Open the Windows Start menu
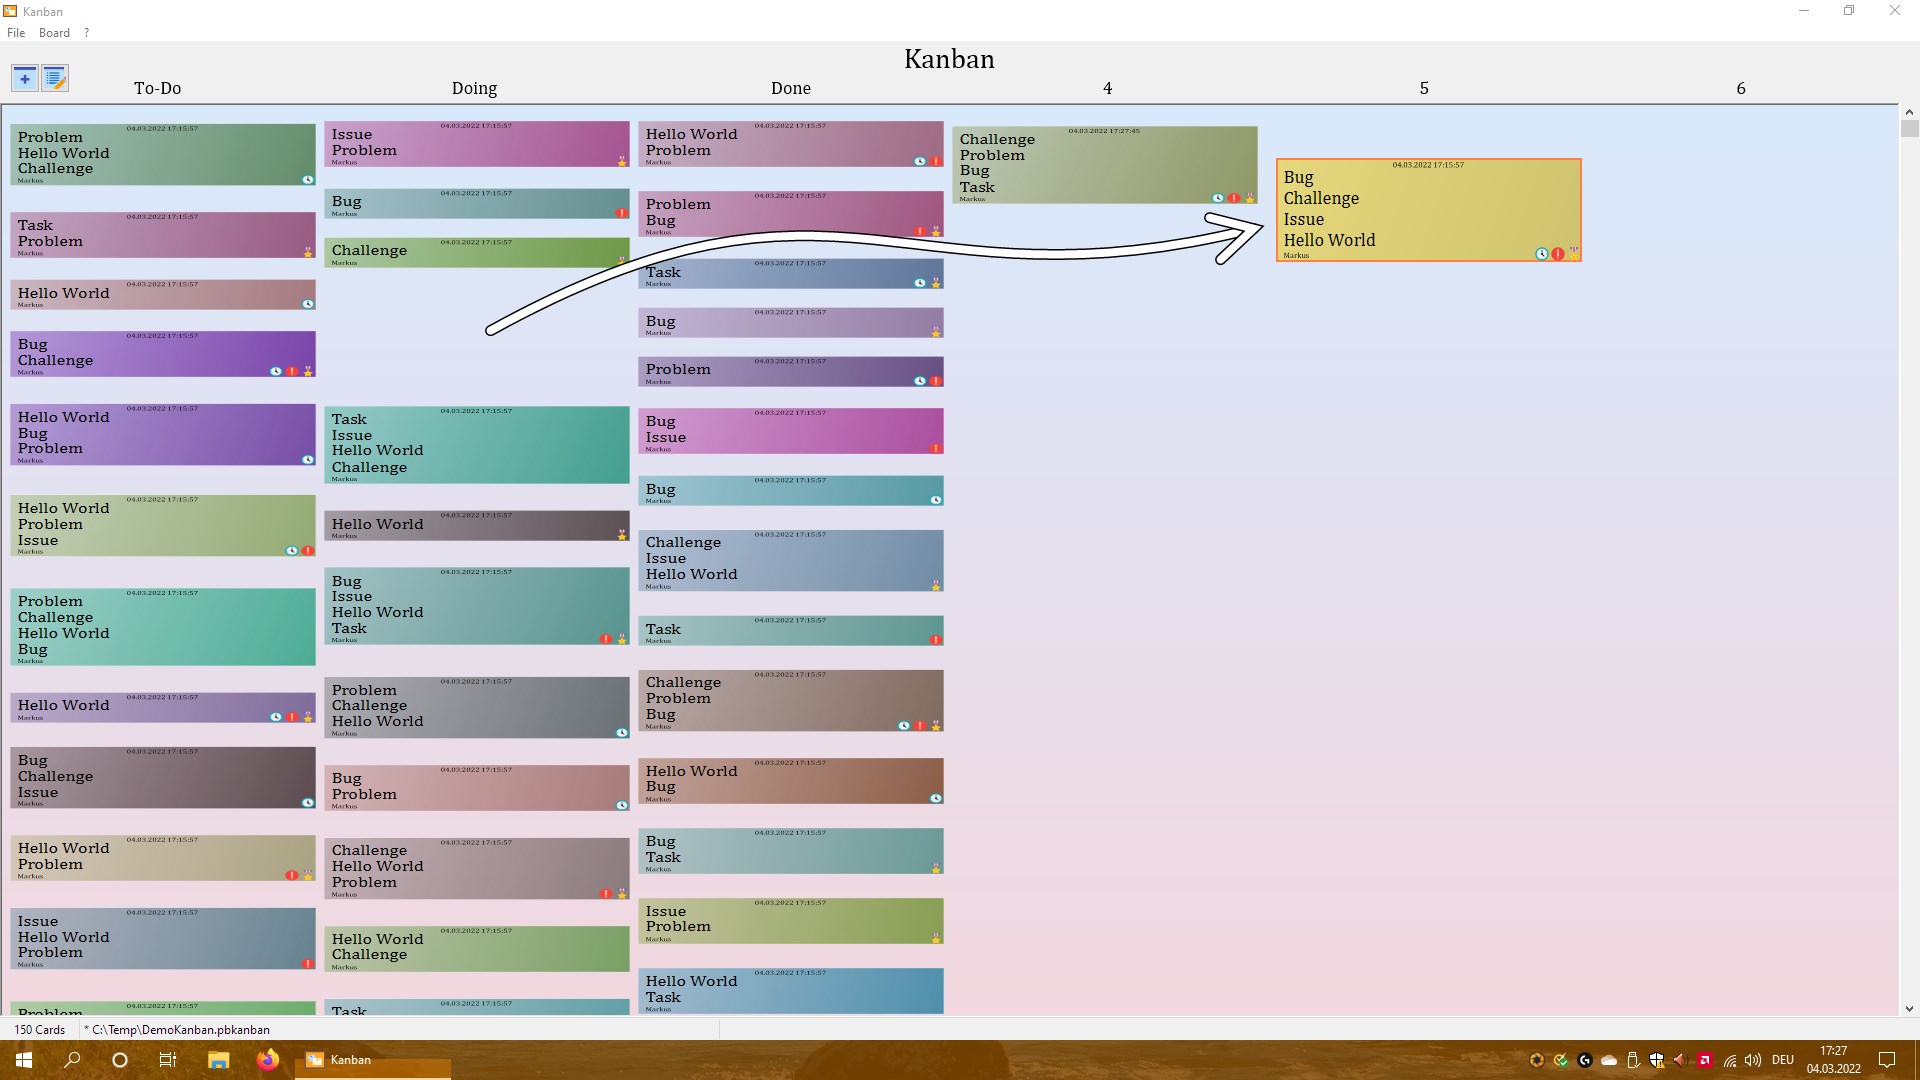1920x1080 pixels. [x=24, y=1060]
